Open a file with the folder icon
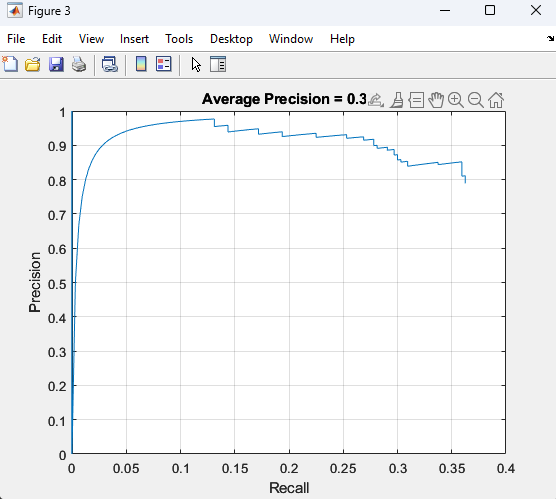Viewport: 556px width, 499px height. pyautogui.click(x=33, y=65)
